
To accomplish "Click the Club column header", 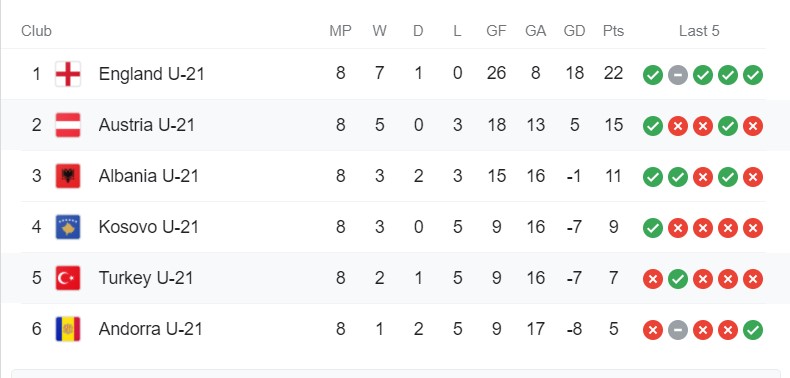I will (36, 31).
